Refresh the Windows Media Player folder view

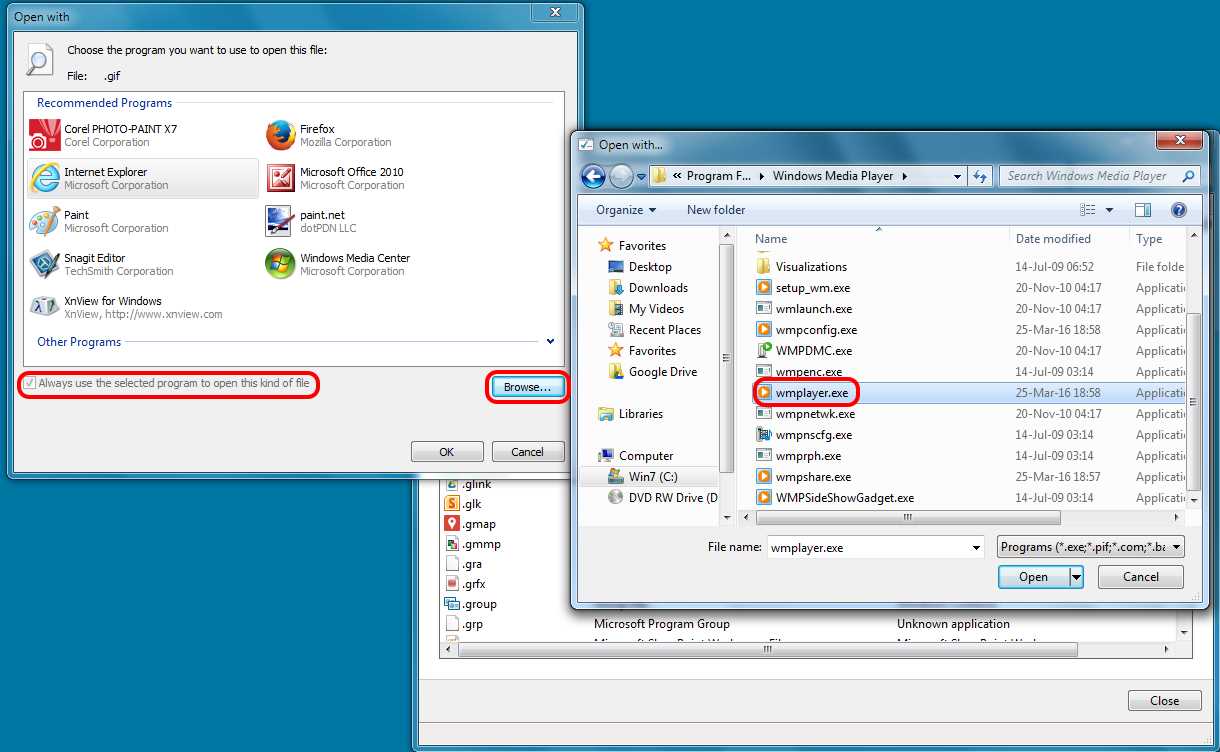tap(980, 176)
